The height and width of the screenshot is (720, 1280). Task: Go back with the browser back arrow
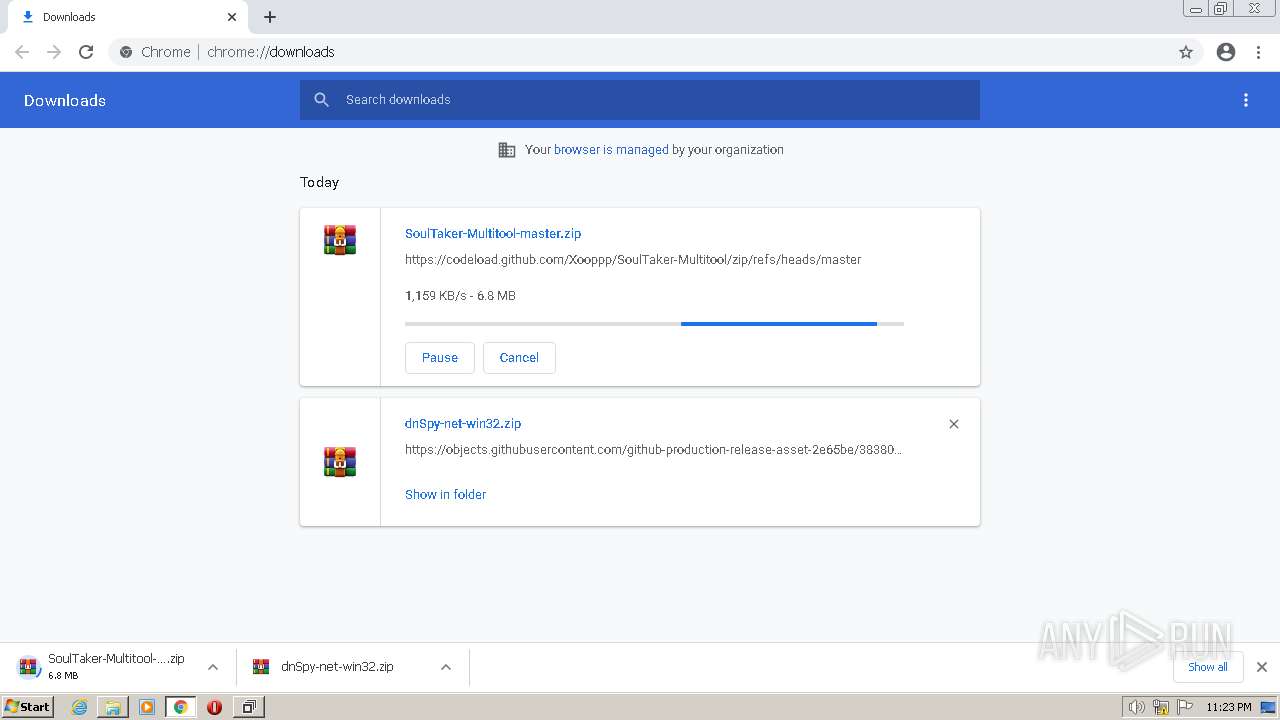pos(22,52)
